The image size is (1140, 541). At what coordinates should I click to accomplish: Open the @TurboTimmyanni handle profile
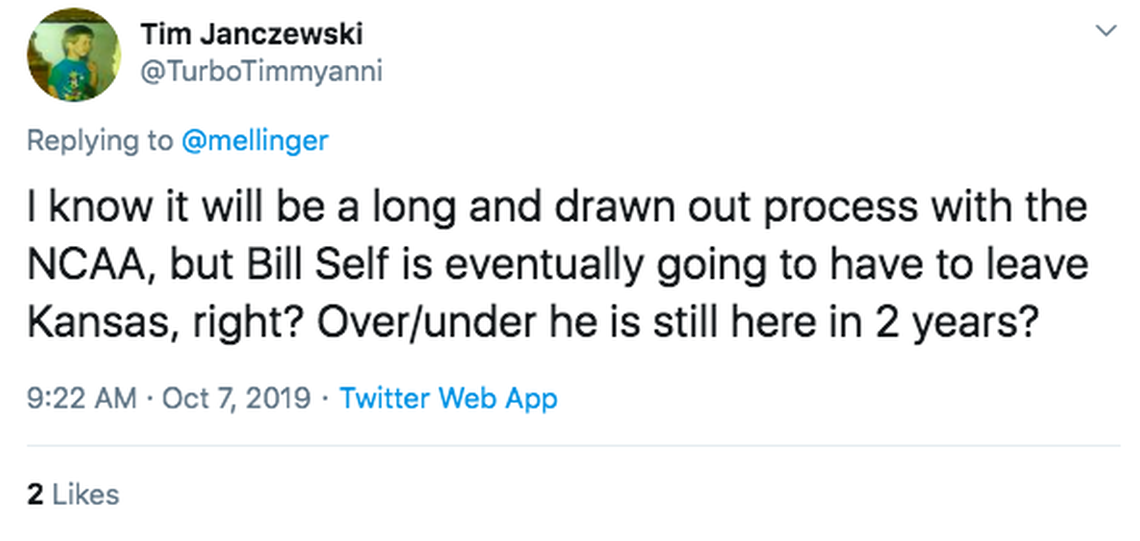click(261, 72)
